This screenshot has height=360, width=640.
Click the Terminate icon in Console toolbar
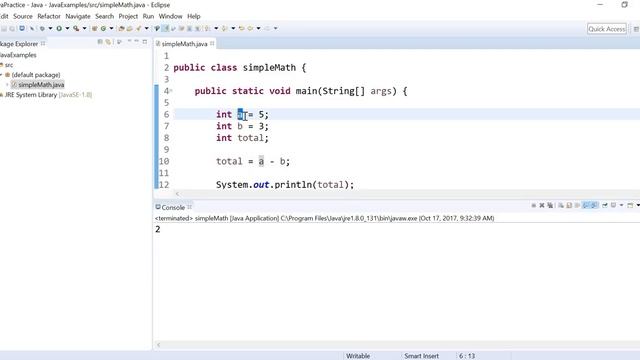(533, 205)
